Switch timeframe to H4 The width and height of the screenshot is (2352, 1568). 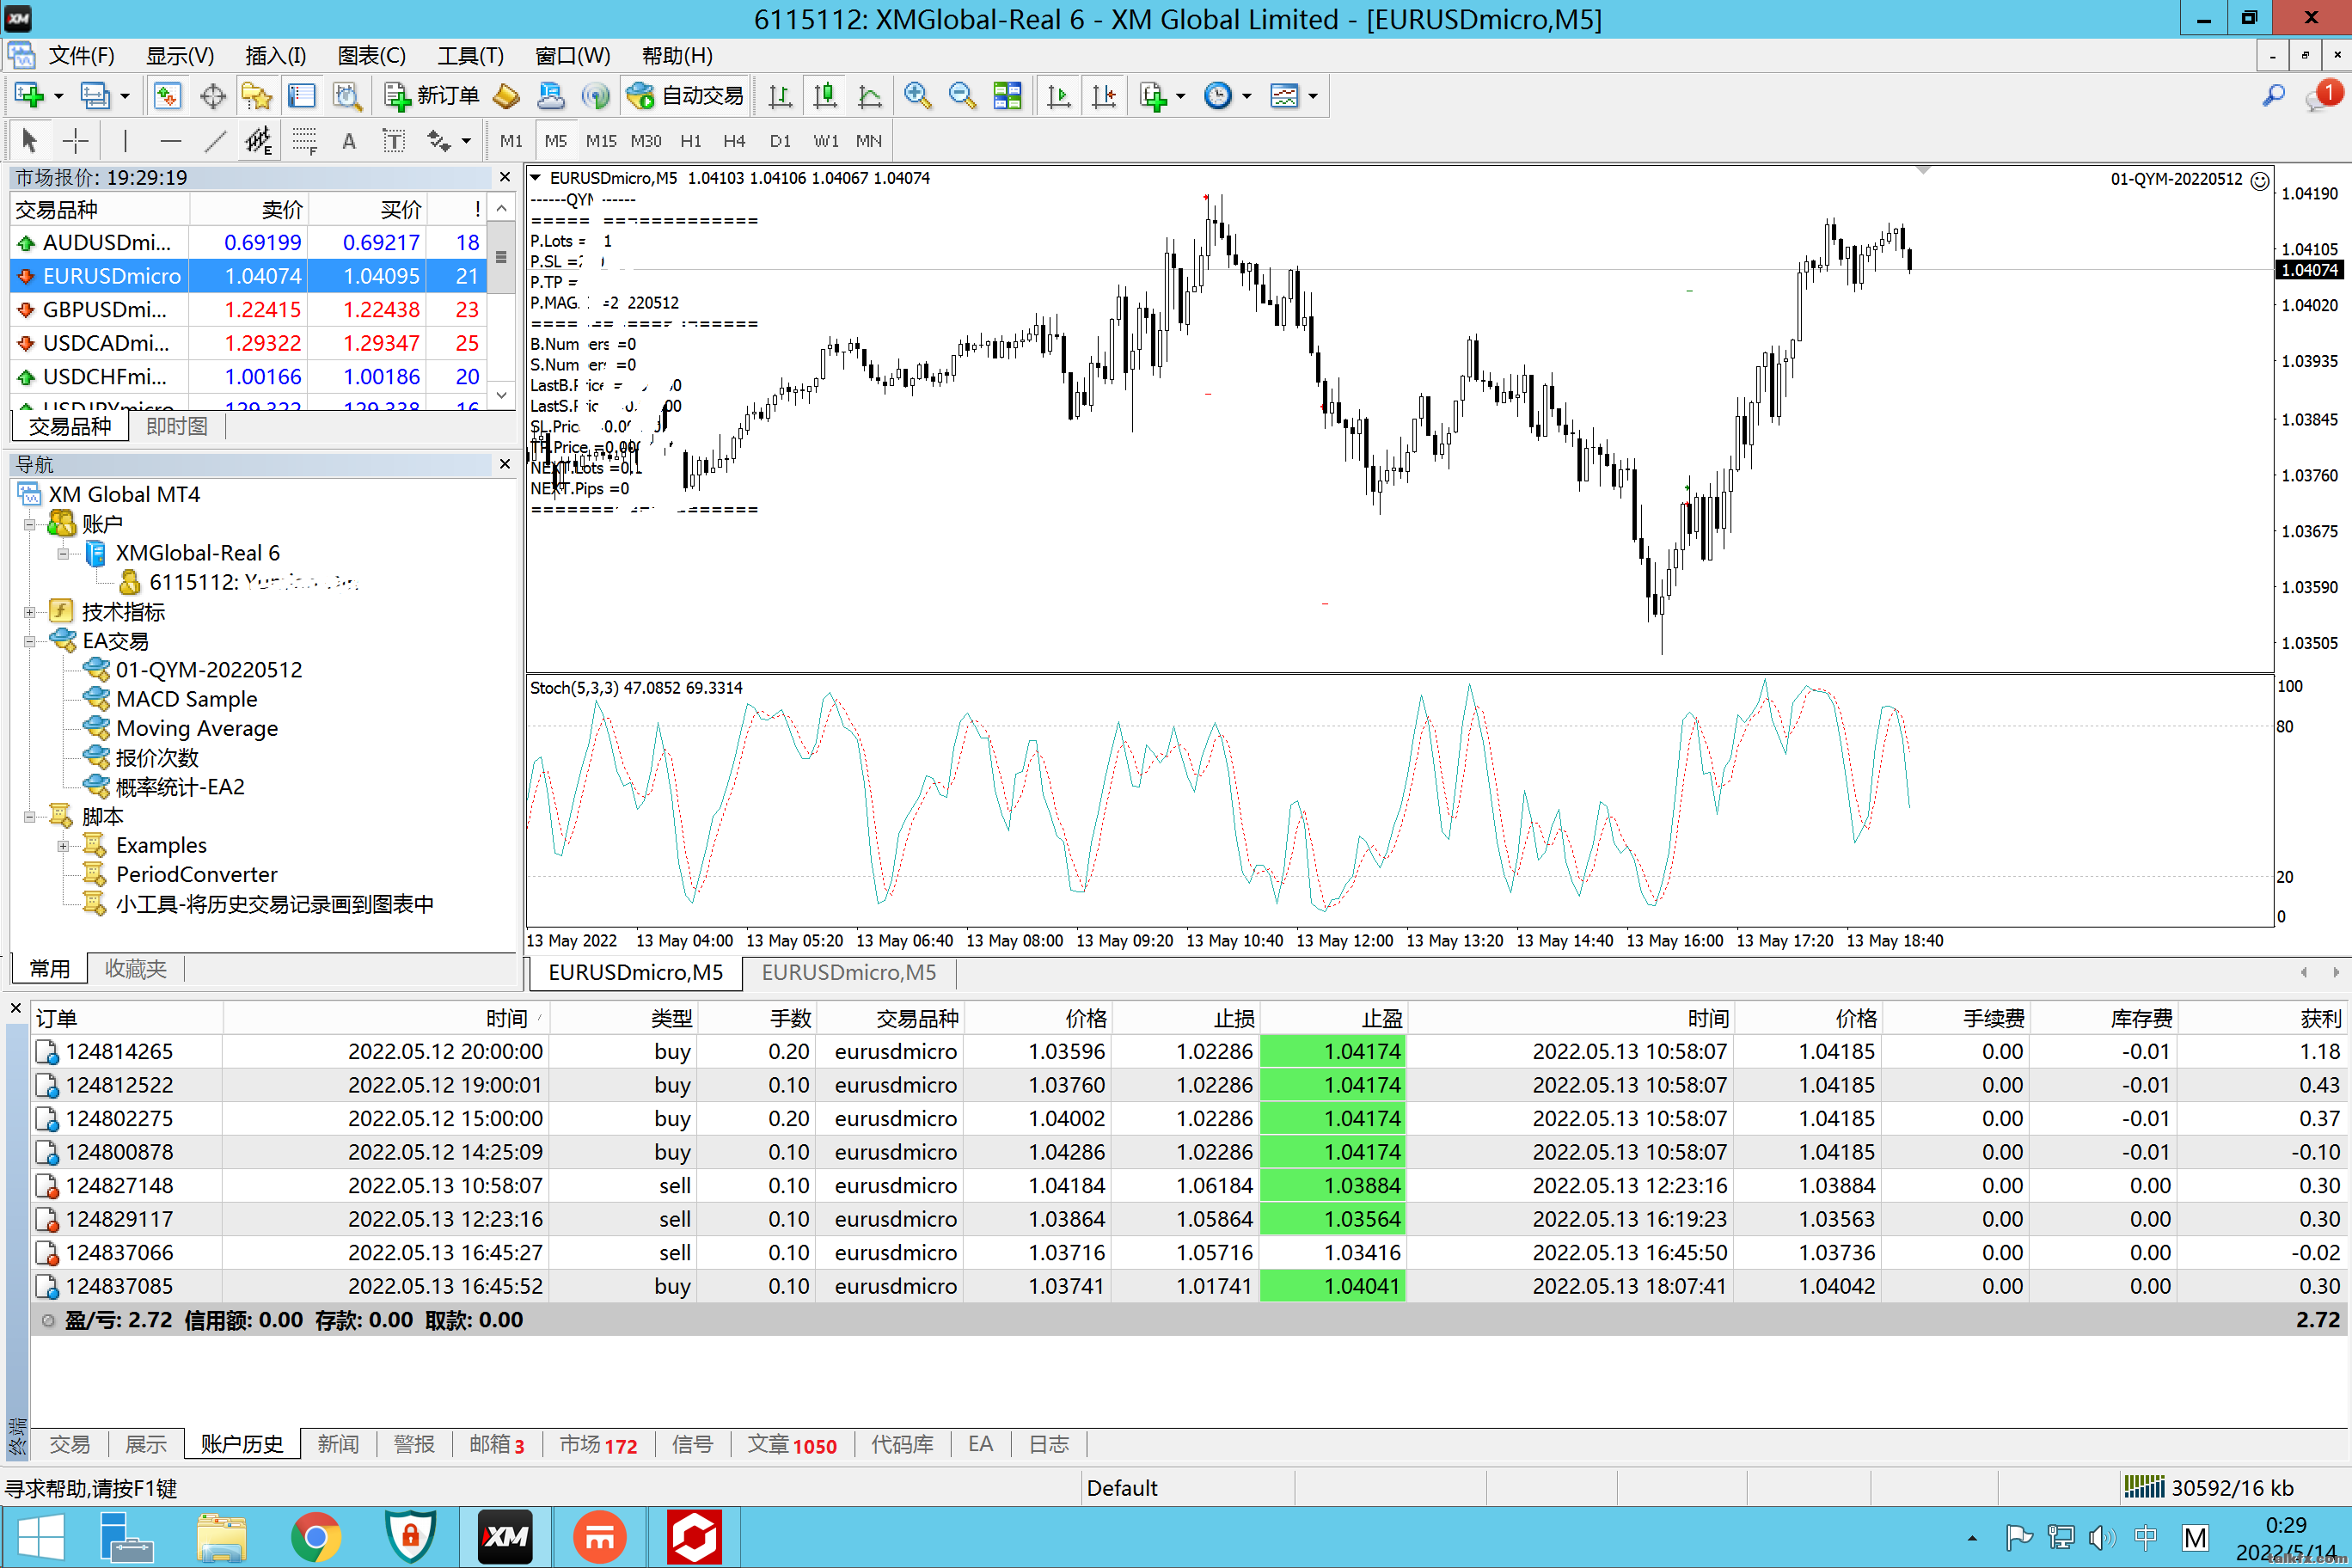734,141
